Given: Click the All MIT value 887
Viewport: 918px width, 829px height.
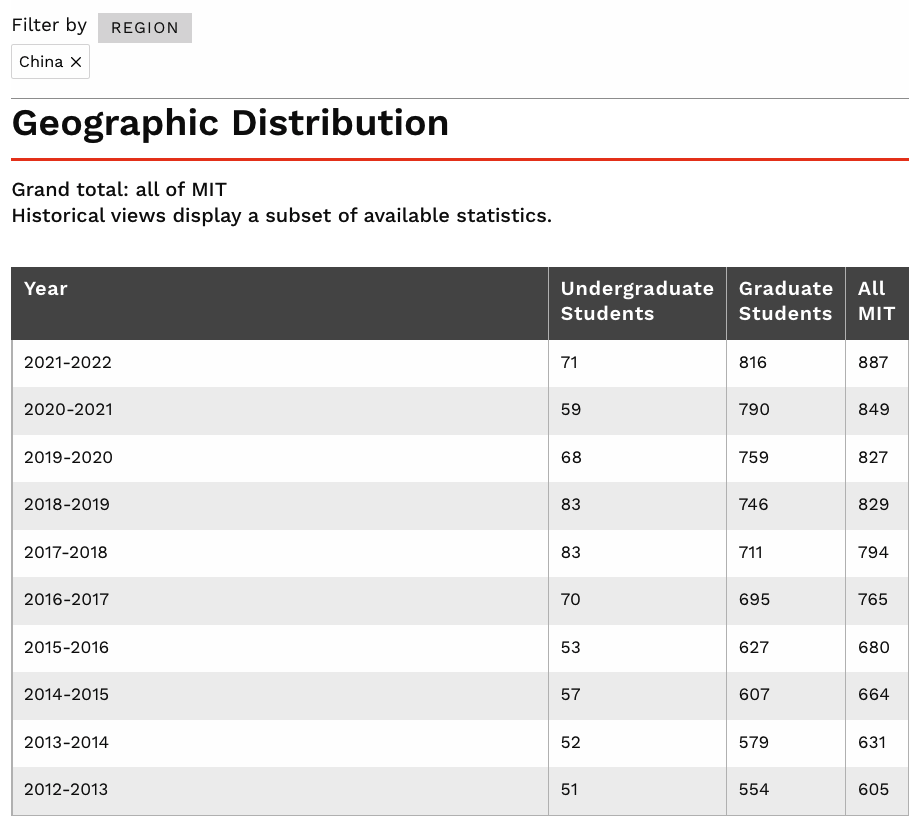Looking at the screenshot, I should [x=873, y=363].
